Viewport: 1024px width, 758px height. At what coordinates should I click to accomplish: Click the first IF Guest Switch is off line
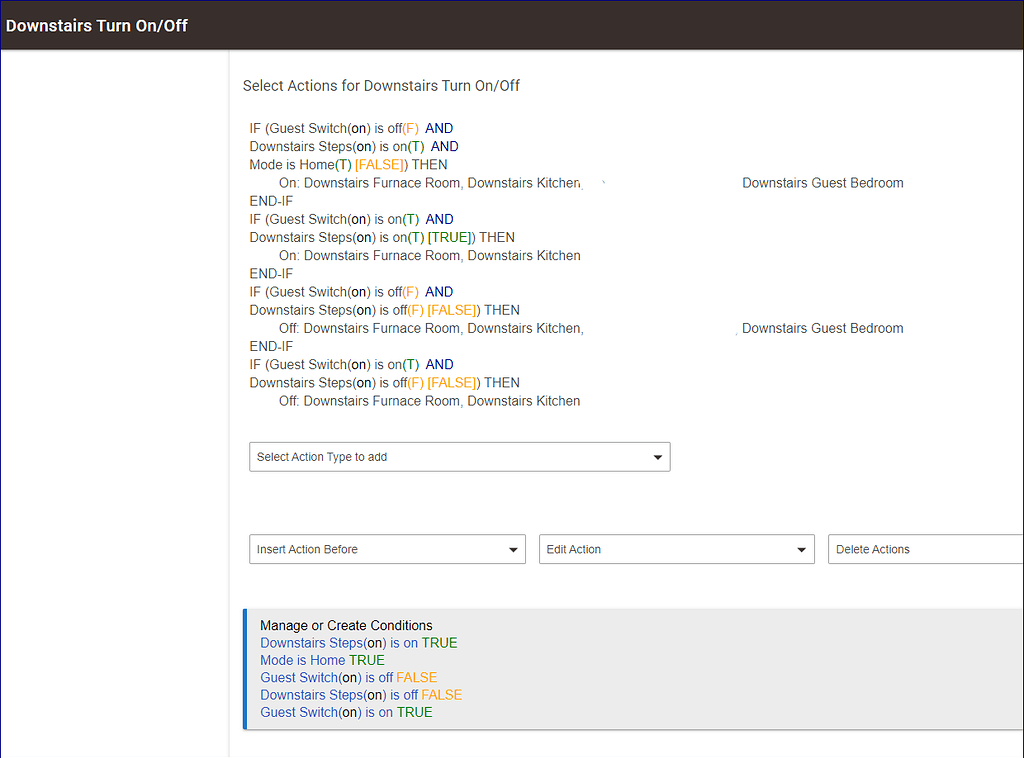[x=351, y=129]
